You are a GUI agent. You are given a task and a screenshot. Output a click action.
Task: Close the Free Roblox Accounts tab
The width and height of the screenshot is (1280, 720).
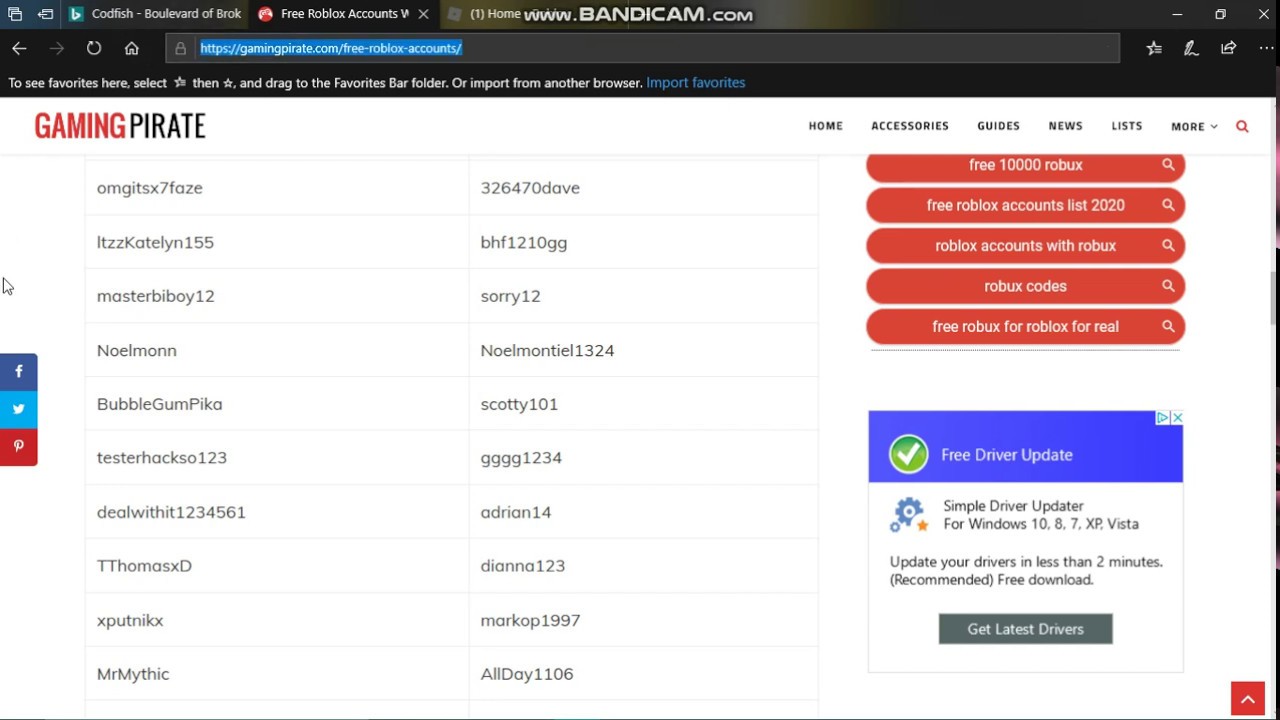pyautogui.click(x=423, y=14)
